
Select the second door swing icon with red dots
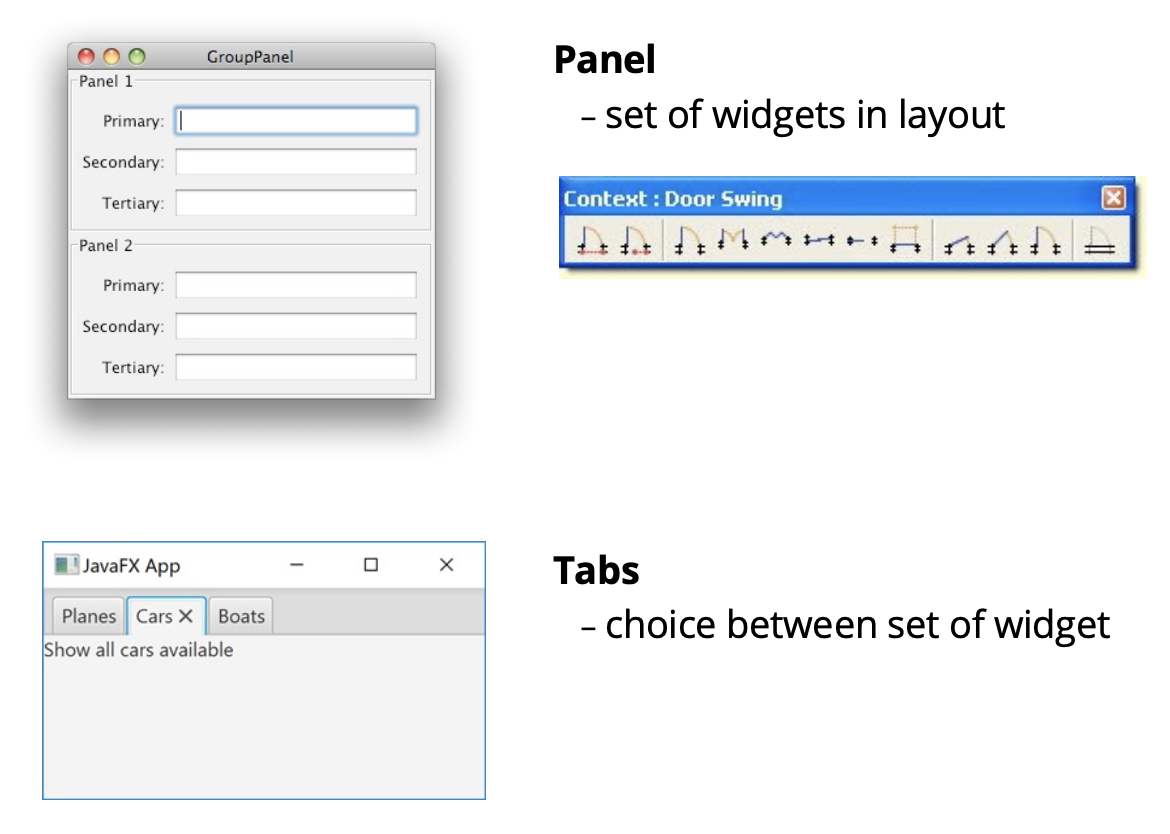tap(636, 241)
